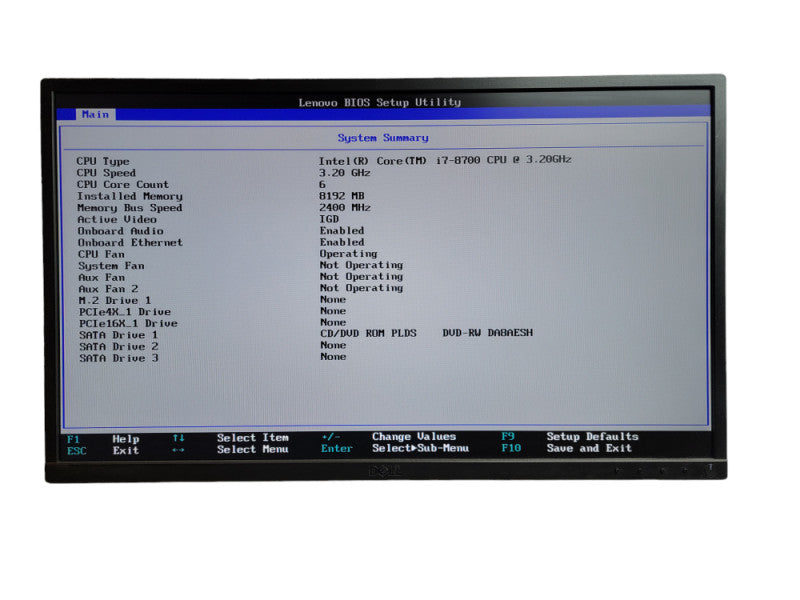This screenshot has height=600, width=800.
Task: Click Not Operating status for Aux Fan 2
Action: coord(361,288)
